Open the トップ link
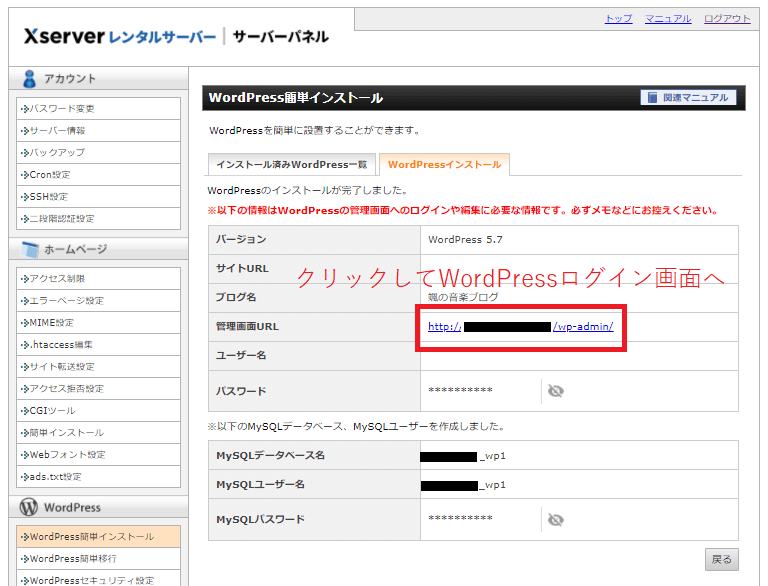This screenshot has height=586, width=768. pos(619,19)
